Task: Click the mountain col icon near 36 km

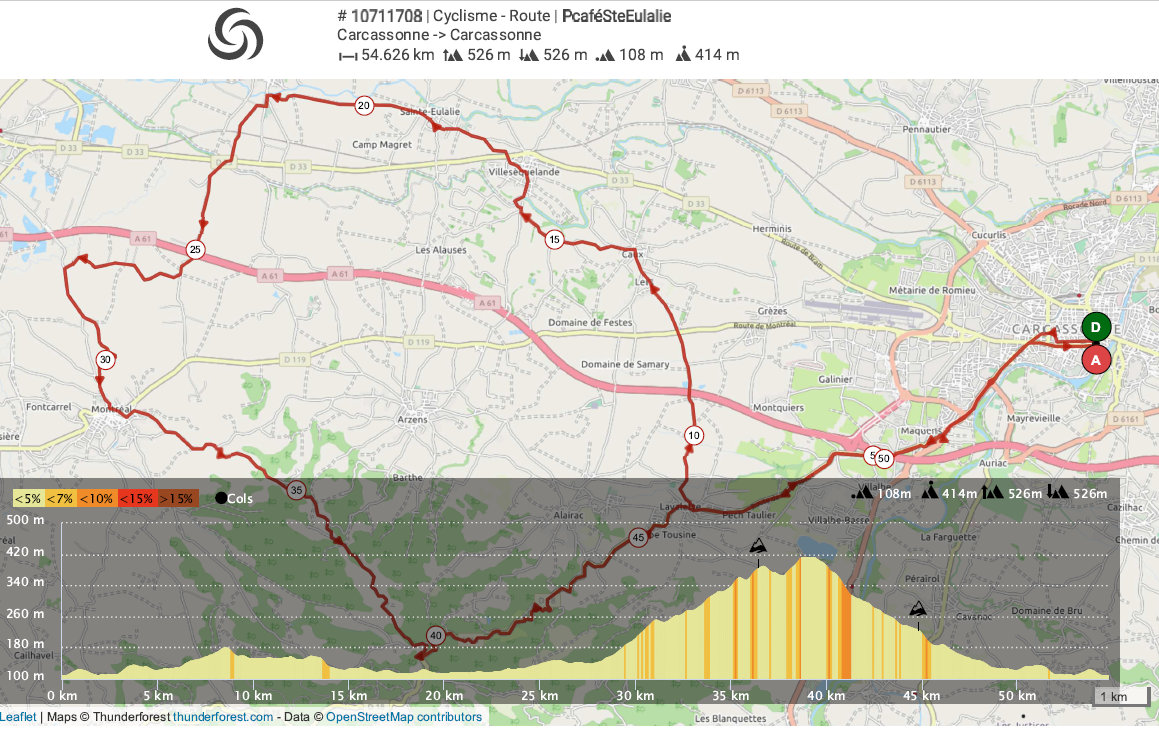Action: [x=759, y=546]
